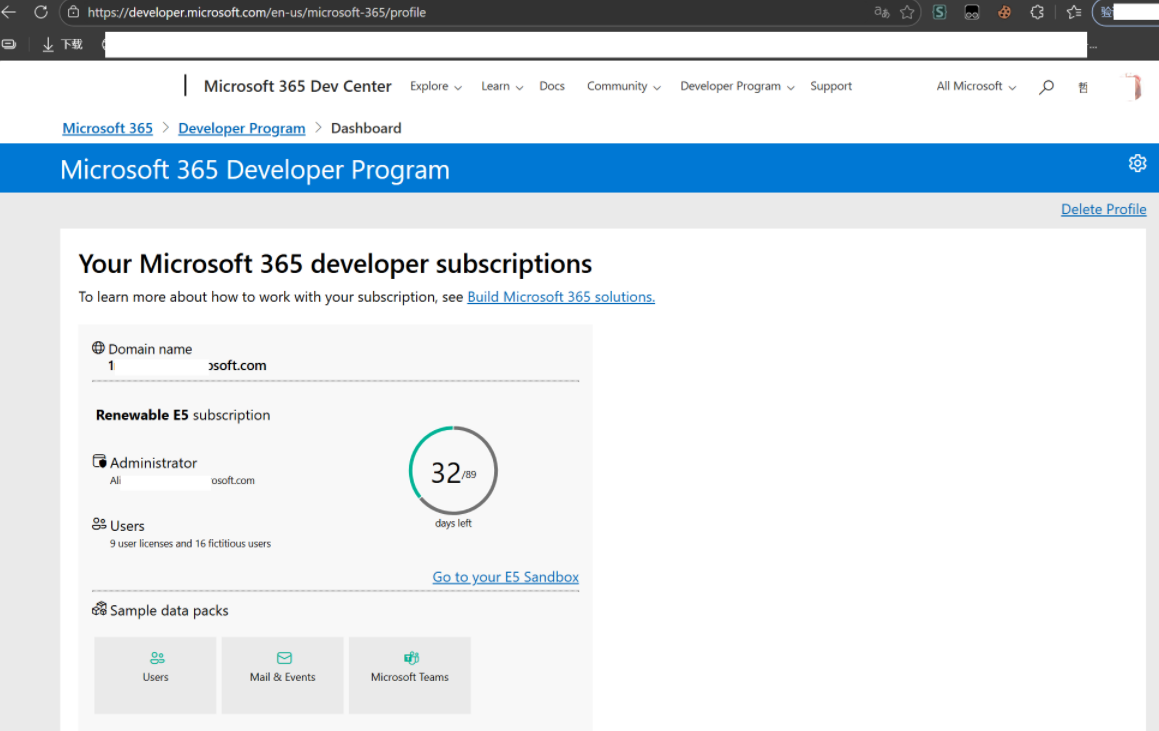Screen dimensions: 1159x731
Task: Open settings gear in blue header
Action: [1137, 164]
